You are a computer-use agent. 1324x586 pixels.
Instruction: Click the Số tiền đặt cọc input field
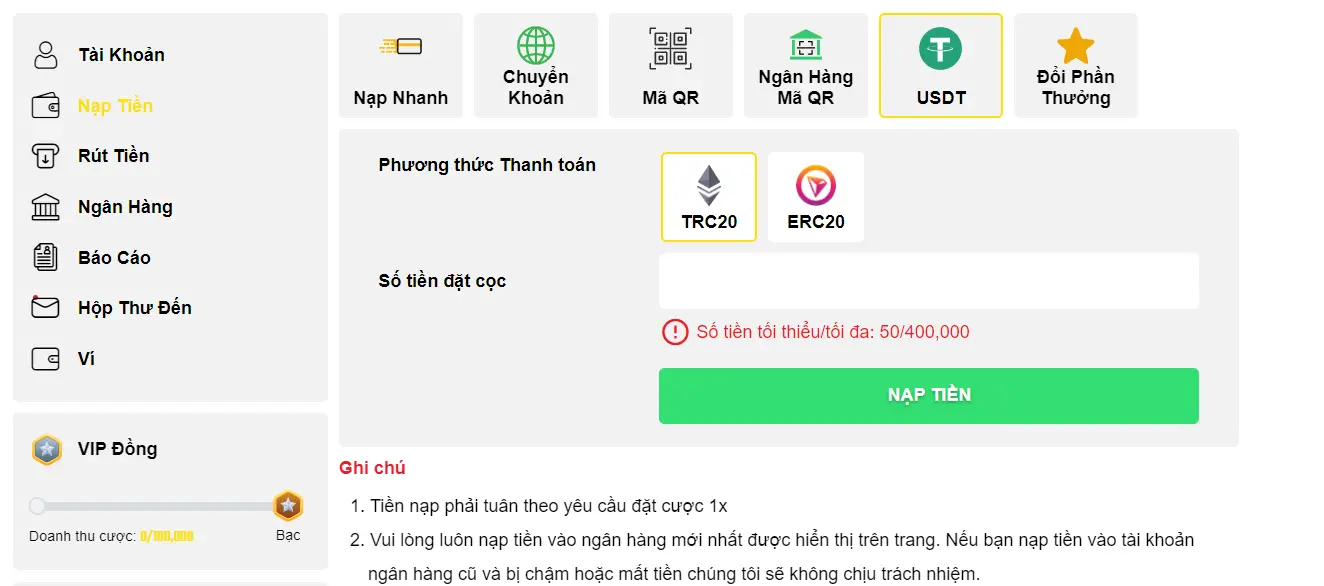(x=928, y=281)
